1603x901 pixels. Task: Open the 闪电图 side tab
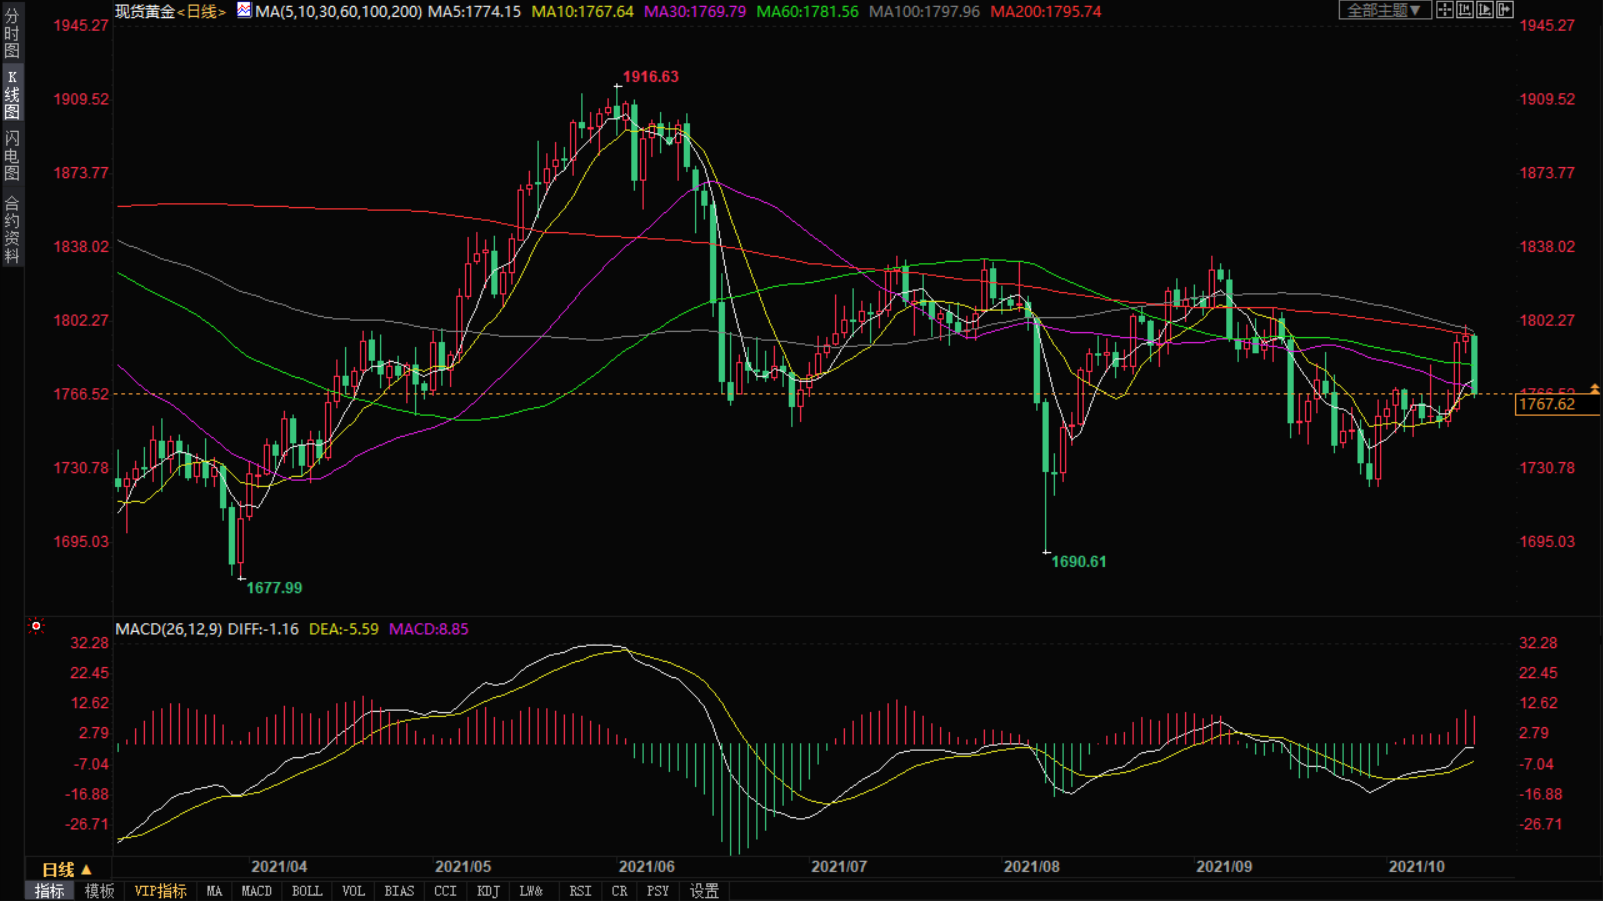point(12,155)
